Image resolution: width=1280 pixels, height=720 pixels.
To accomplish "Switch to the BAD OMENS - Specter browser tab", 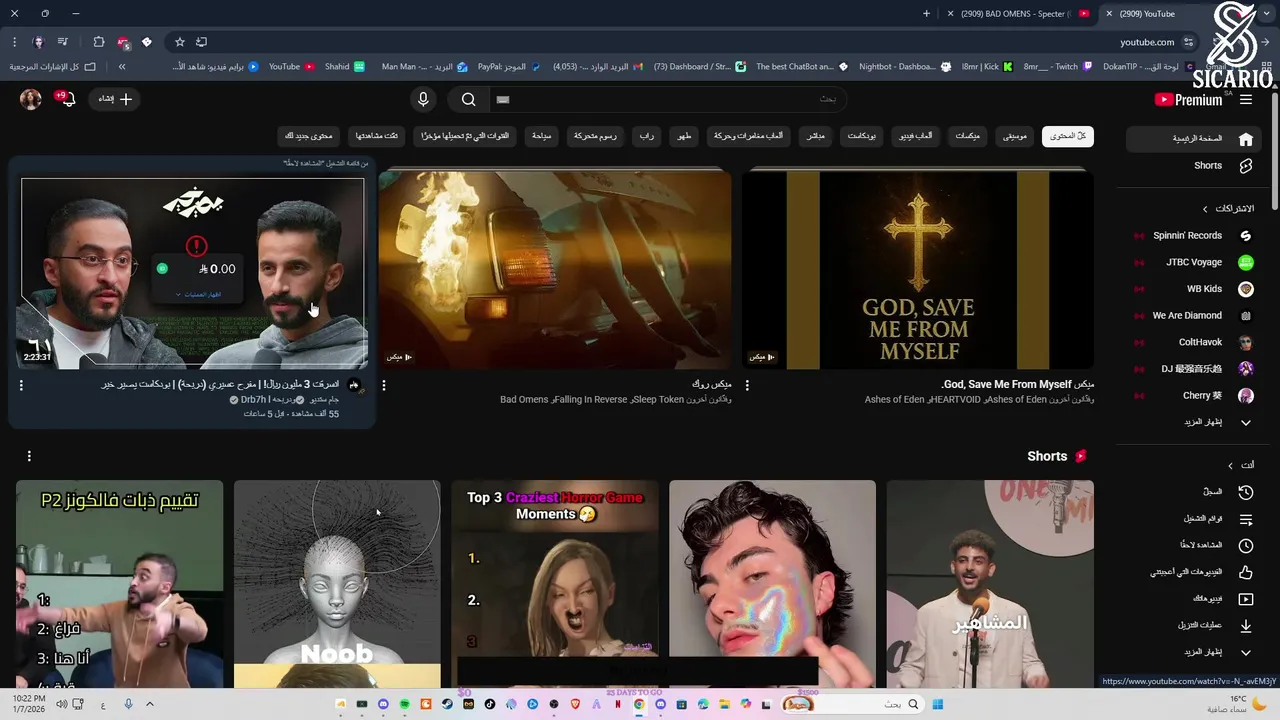I will point(1018,14).
